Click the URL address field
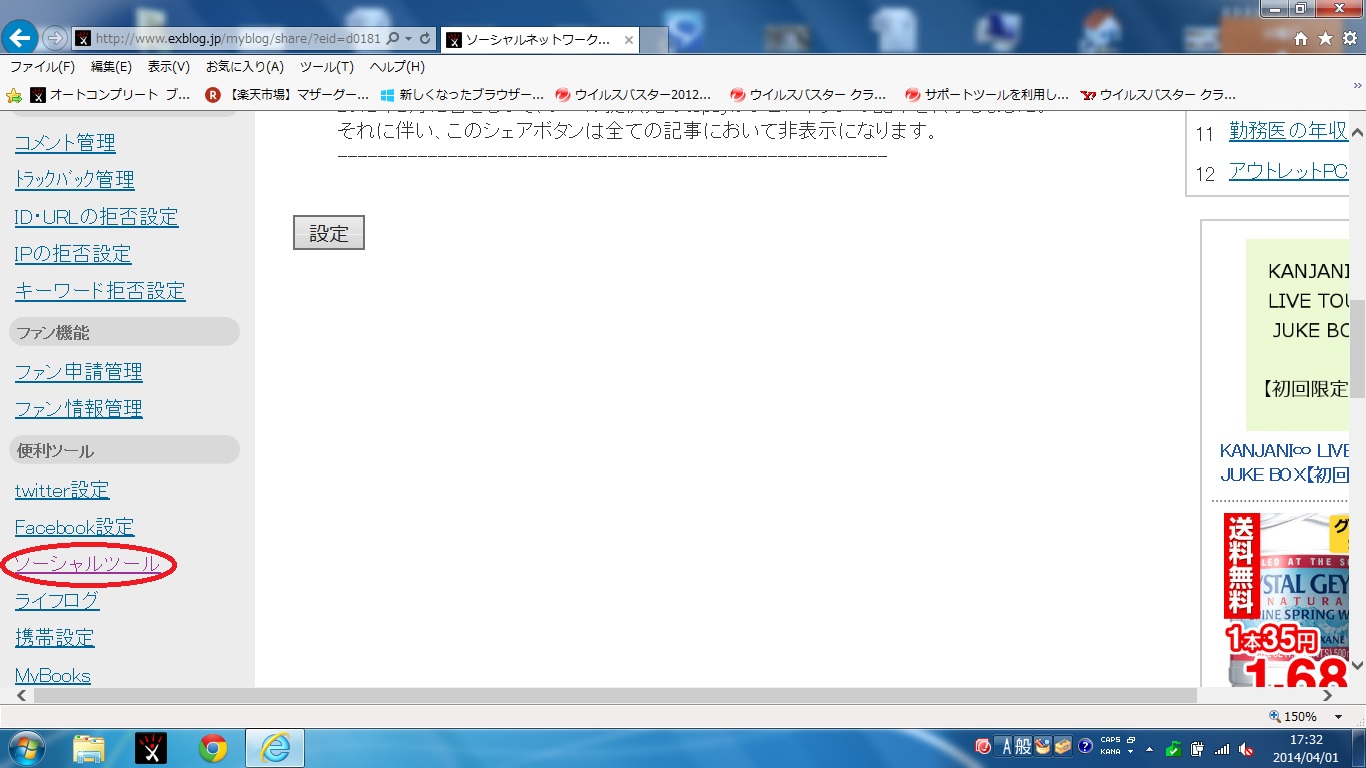 [238, 39]
